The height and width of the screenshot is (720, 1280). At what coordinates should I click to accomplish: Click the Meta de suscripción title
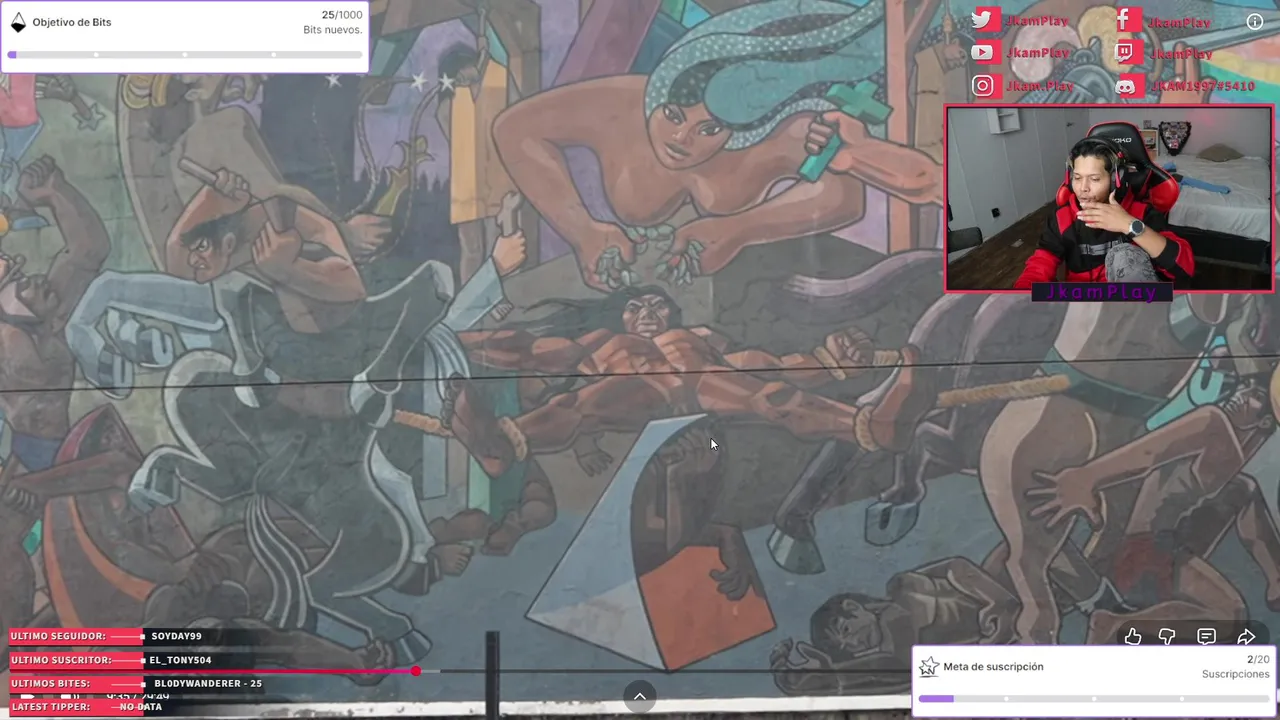point(993,667)
